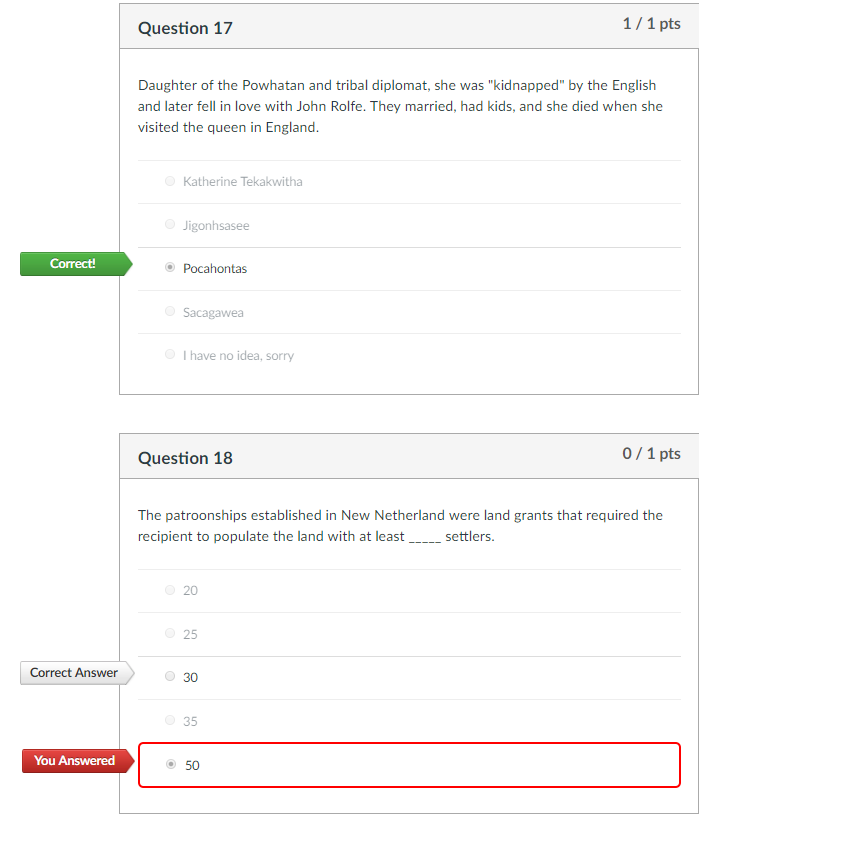Click the 0 / 1 pts score
The height and width of the screenshot is (841, 846).
tap(651, 454)
